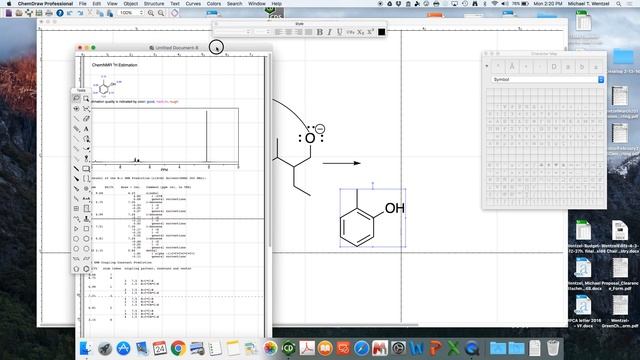640x360 pixels.
Task: Click the NMR spectrum plot in Untitled Document
Action: (x=164, y=137)
